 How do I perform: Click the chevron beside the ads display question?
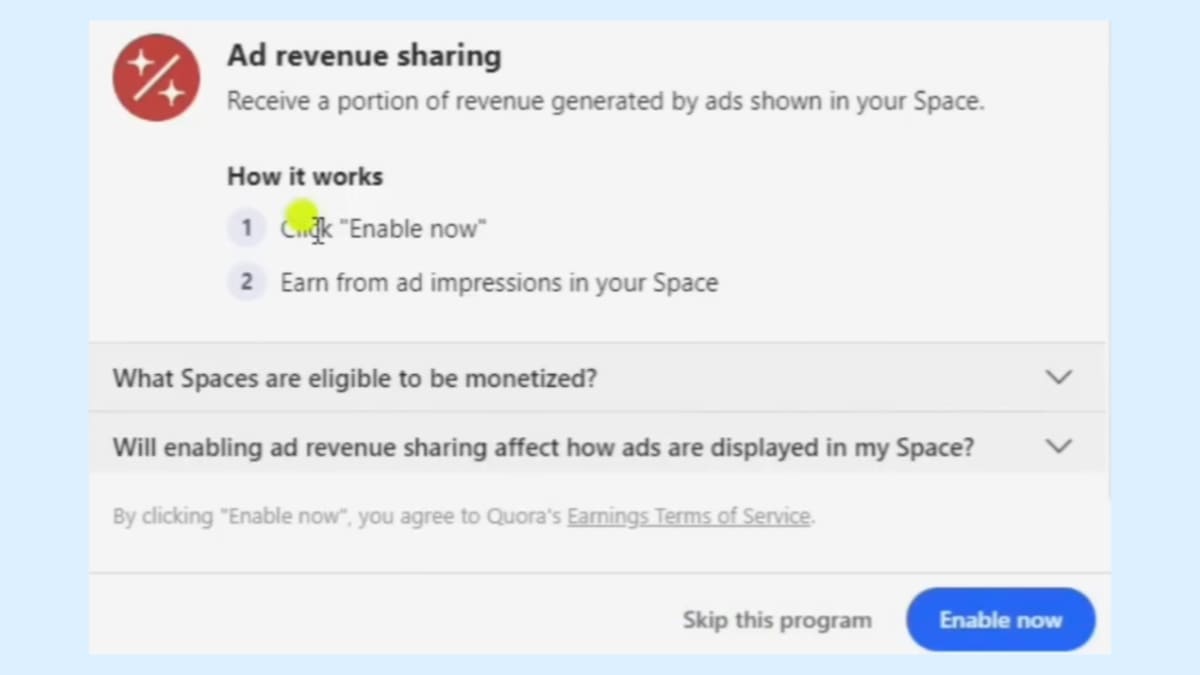point(1059,446)
